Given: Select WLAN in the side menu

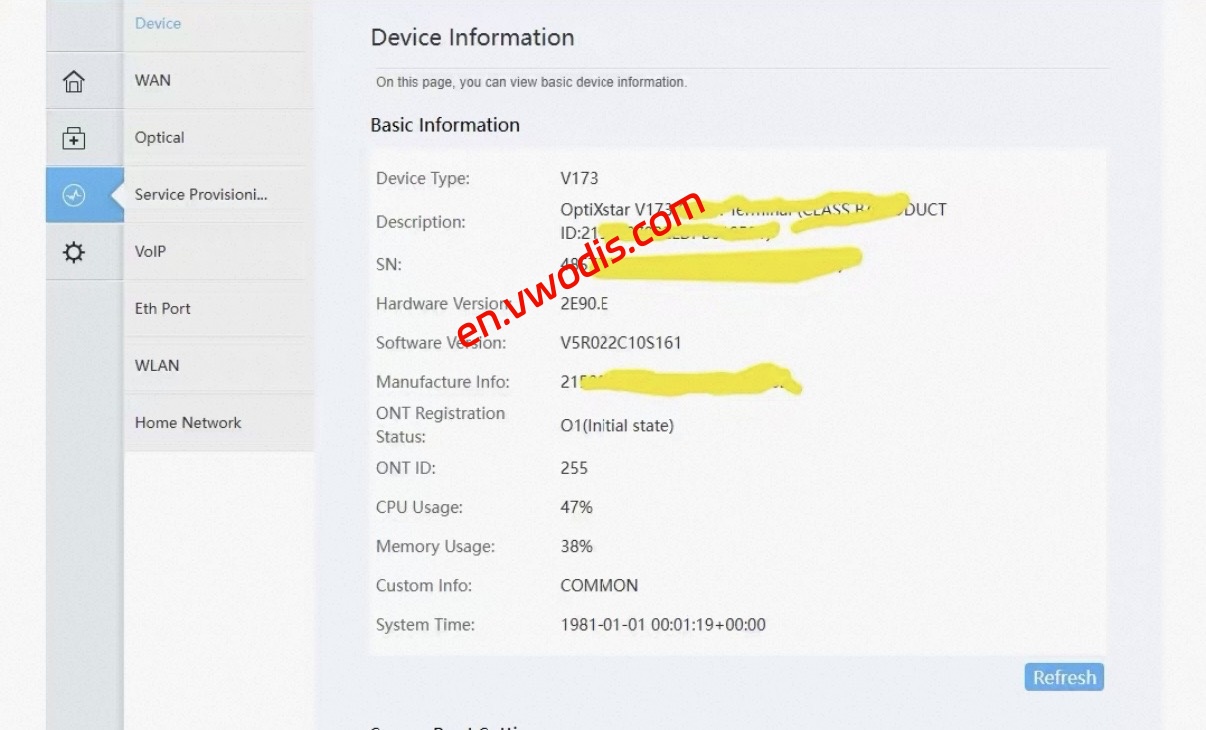Looking at the screenshot, I should tap(157, 365).
